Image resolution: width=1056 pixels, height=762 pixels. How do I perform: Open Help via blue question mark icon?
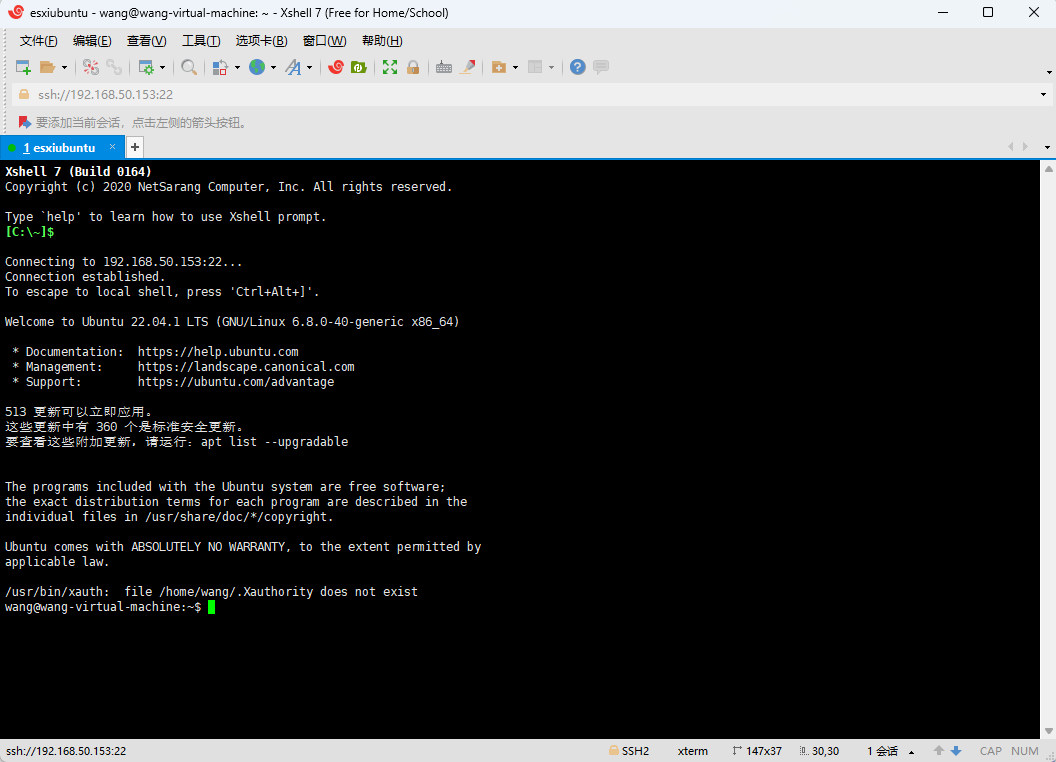[x=577, y=67]
